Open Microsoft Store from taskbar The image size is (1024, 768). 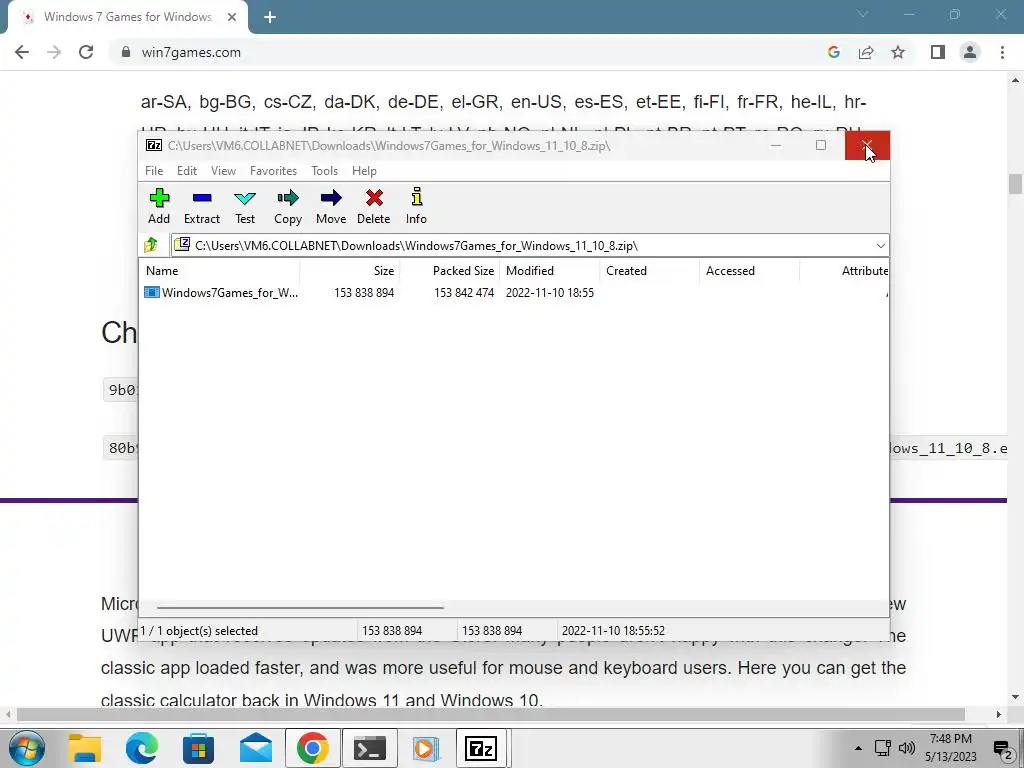[199, 748]
